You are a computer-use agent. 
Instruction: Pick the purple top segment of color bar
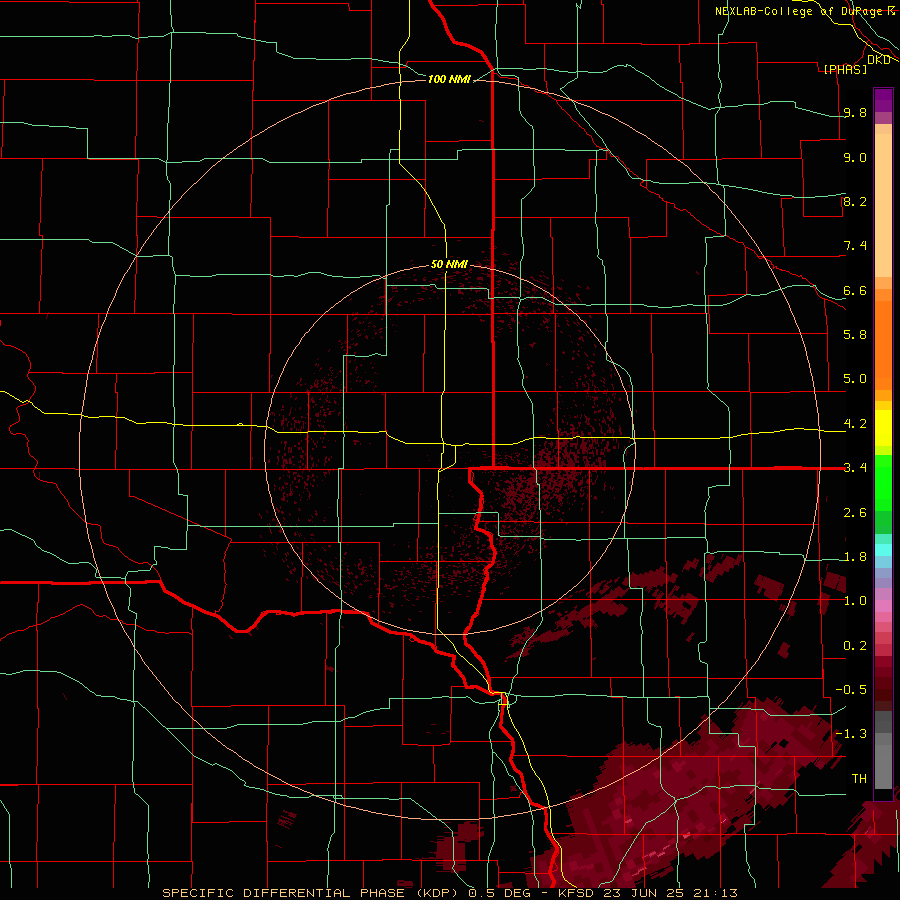[x=883, y=100]
